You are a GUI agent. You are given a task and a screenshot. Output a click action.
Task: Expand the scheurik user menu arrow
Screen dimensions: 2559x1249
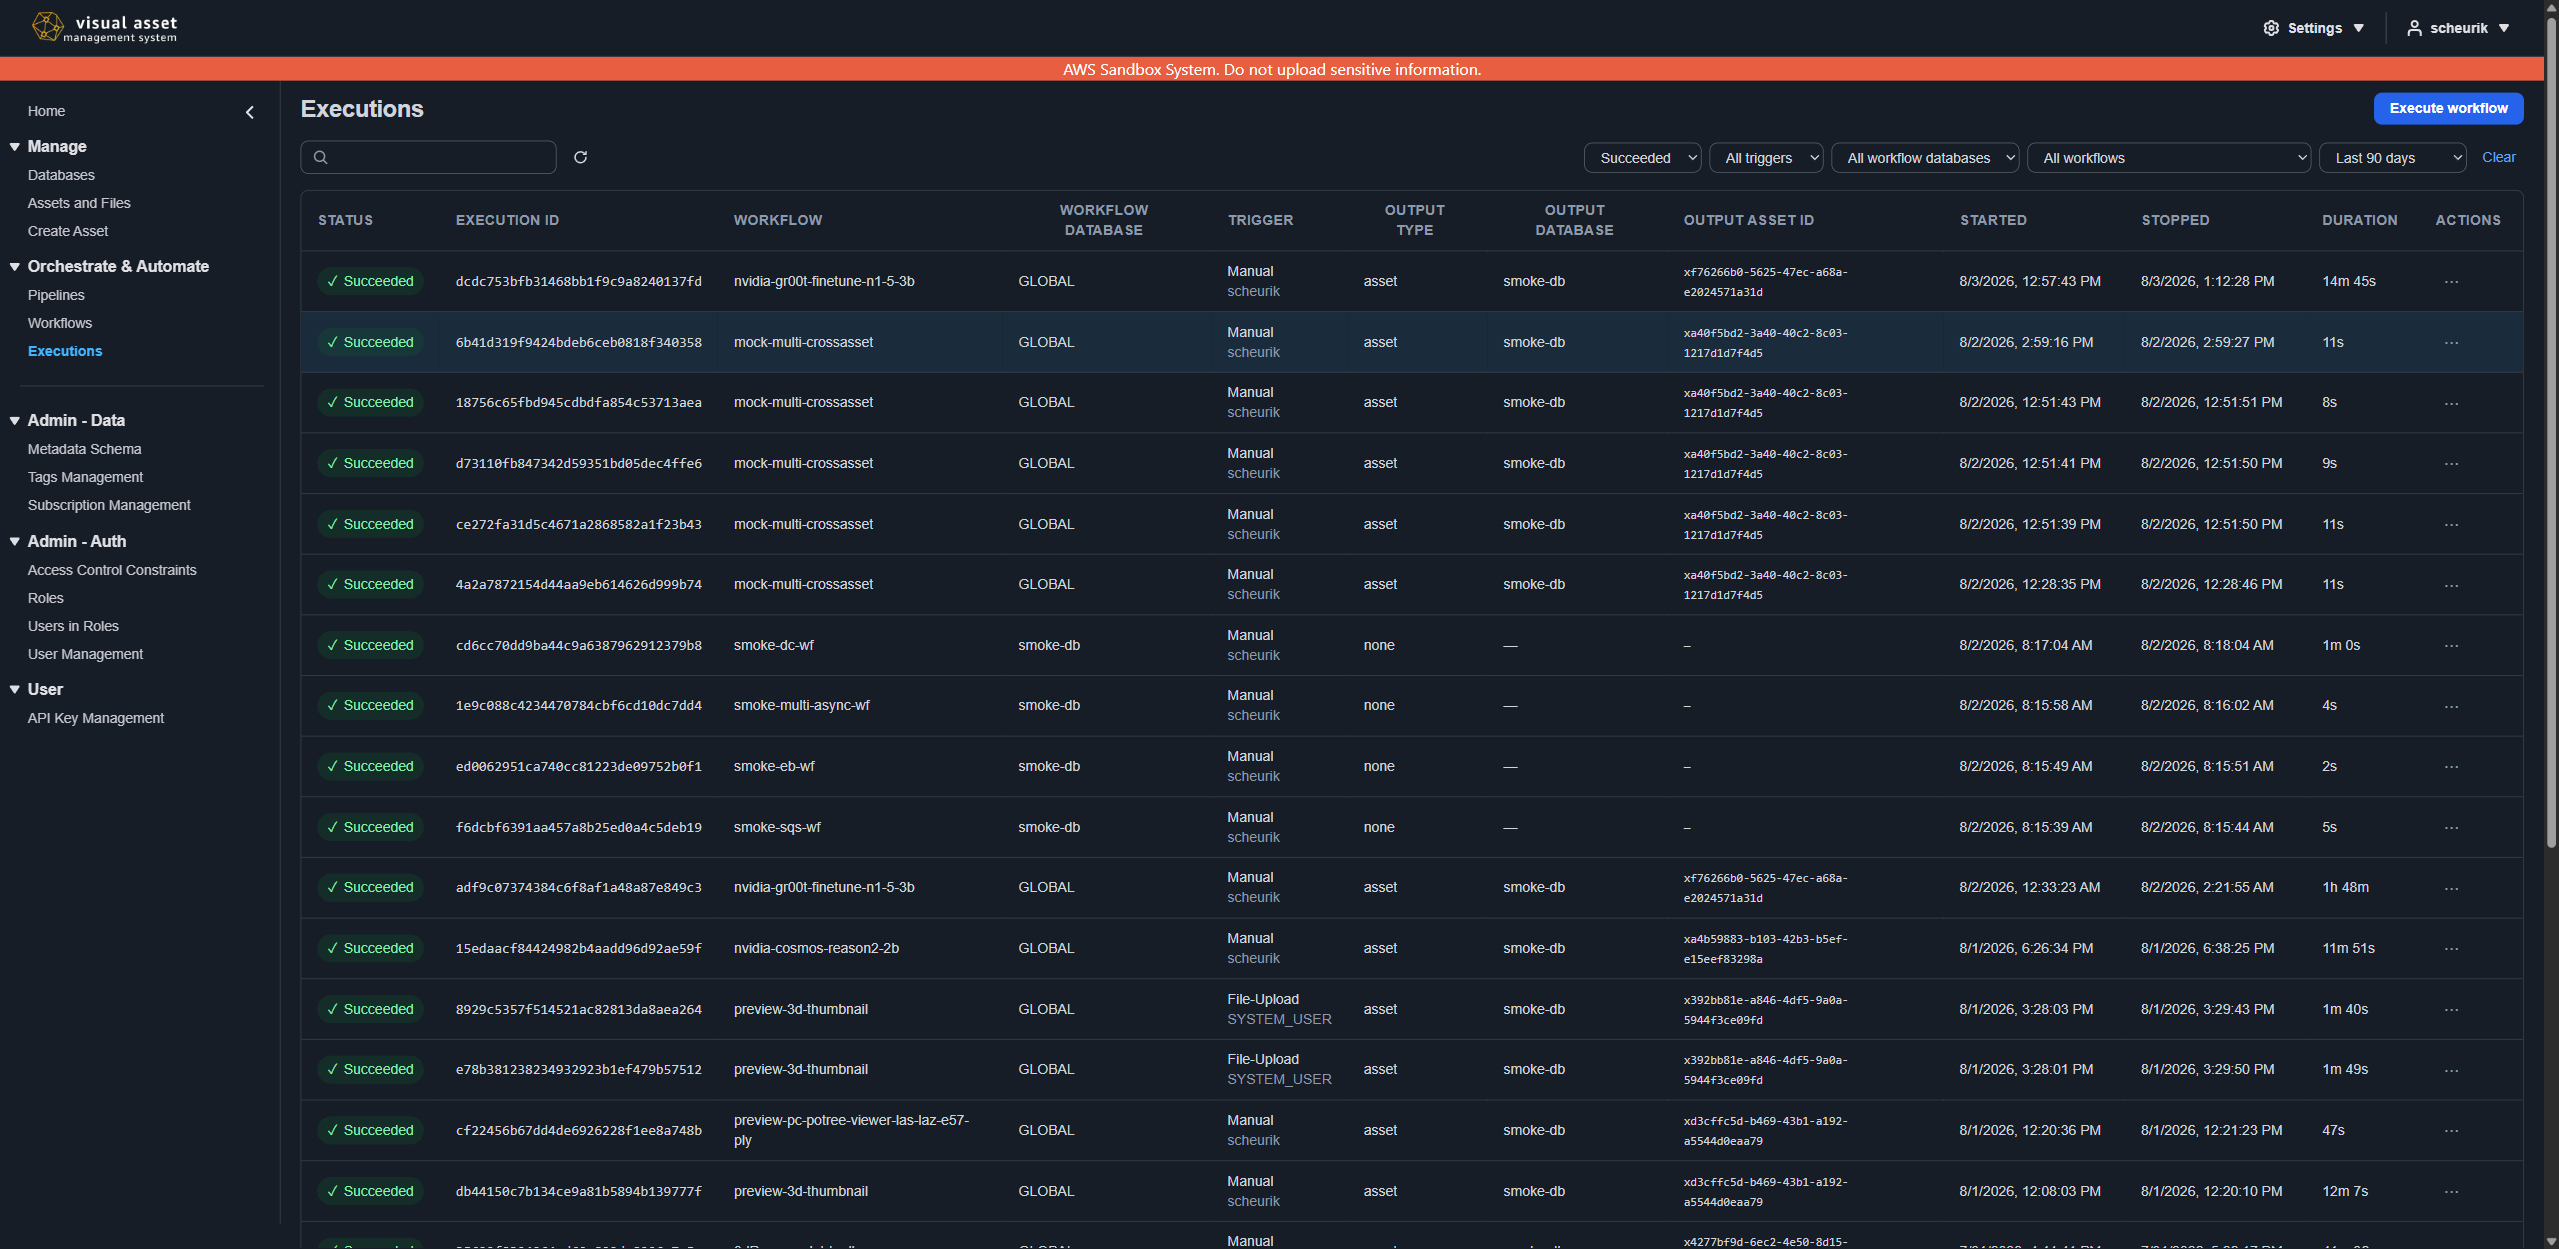click(x=2503, y=28)
